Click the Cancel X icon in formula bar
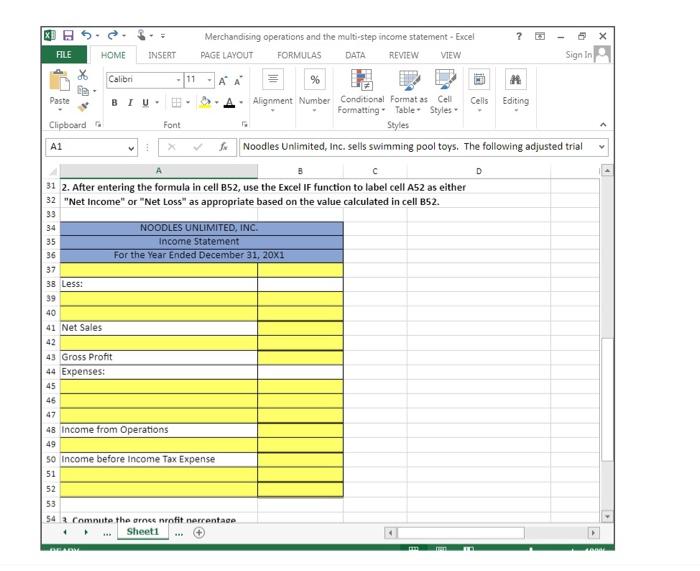Screen dimensions: 700x571 (x=171, y=147)
